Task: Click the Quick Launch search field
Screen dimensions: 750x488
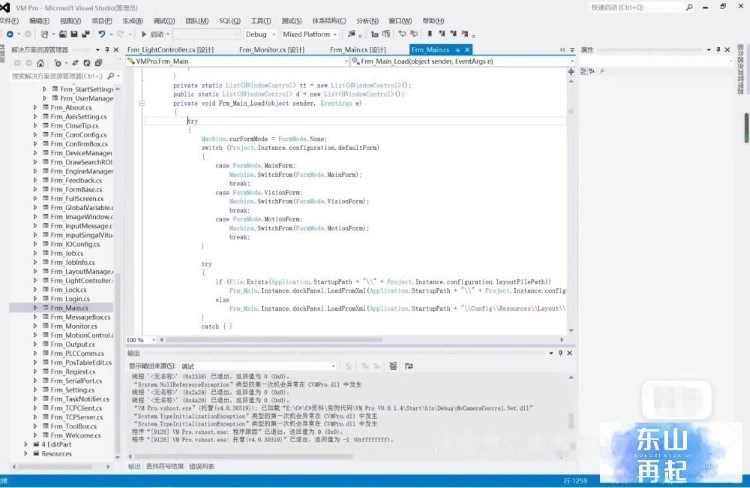Action: pyautogui.click(x=636, y=7)
